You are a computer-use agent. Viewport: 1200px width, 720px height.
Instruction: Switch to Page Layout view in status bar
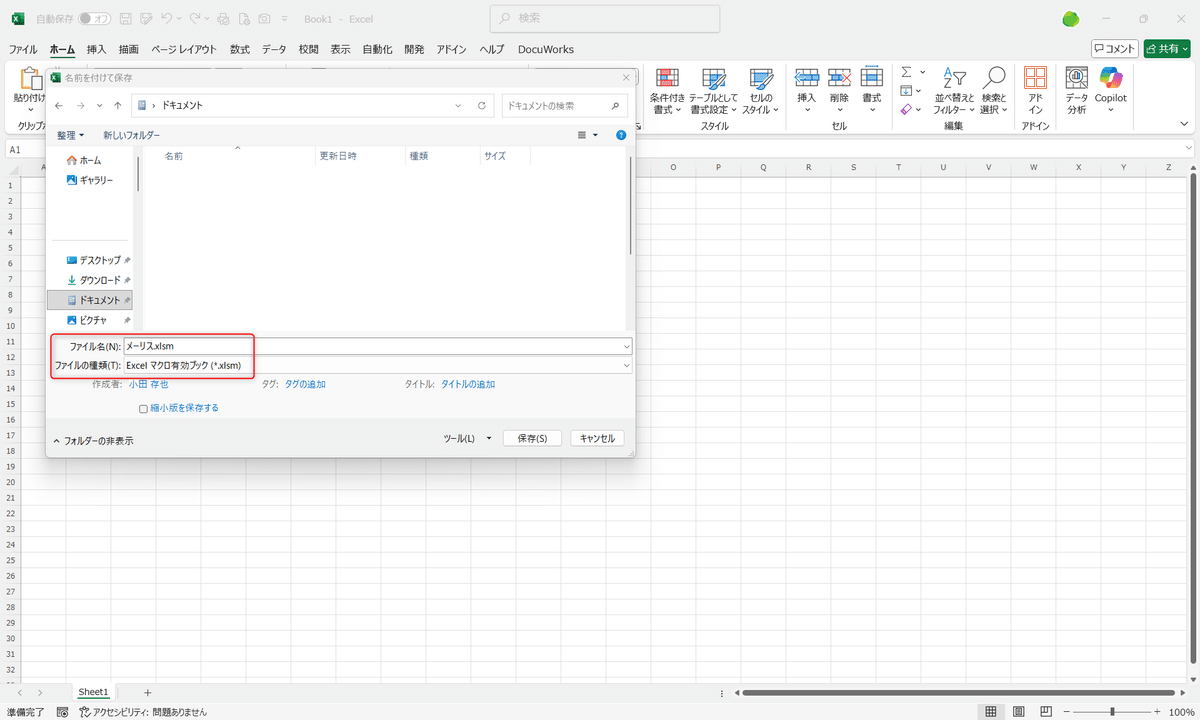pyautogui.click(x=1018, y=711)
